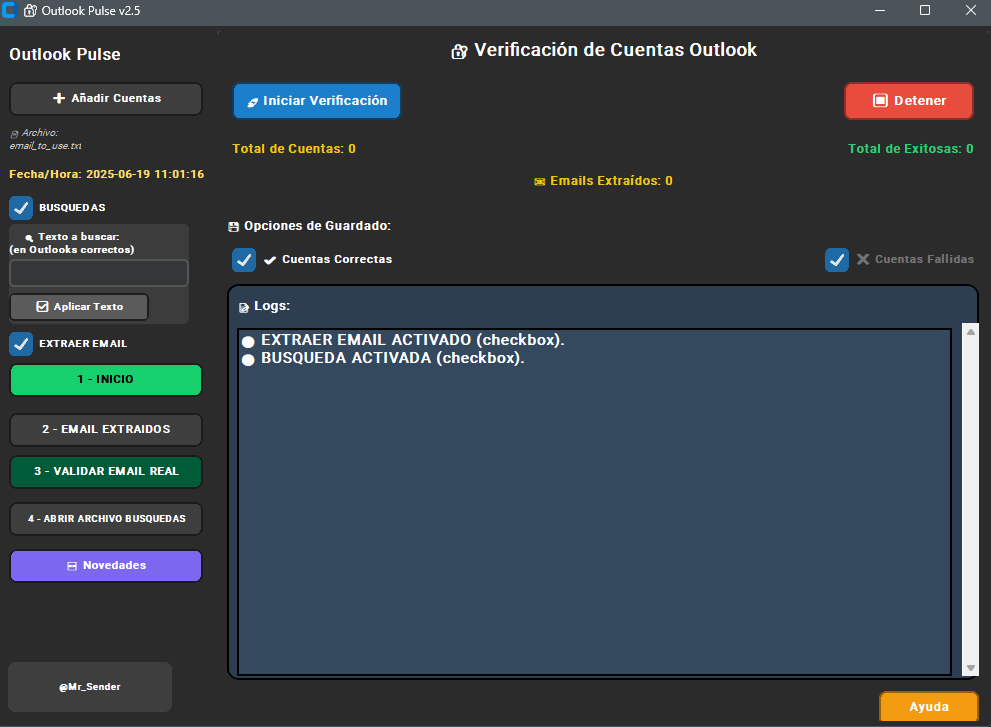Open 4 - ABRIR ARCHIVO BUSQUEDAS
Viewport: 991px width, 727px height.
105,518
